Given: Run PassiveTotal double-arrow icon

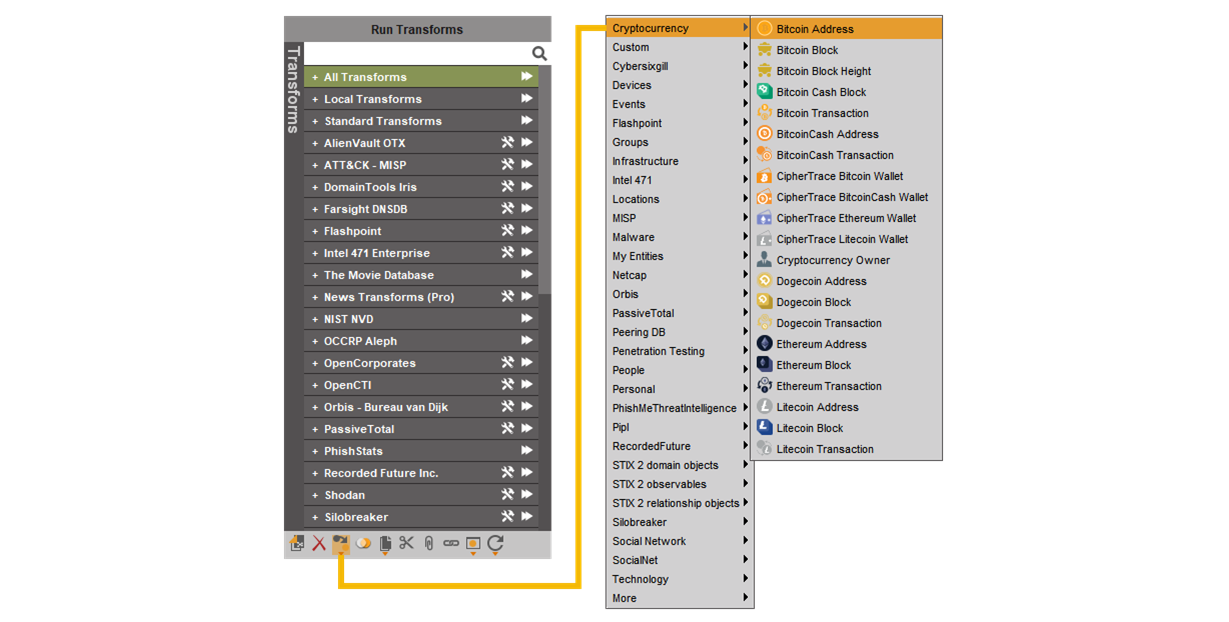Looking at the screenshot, I should click(527, 429).
